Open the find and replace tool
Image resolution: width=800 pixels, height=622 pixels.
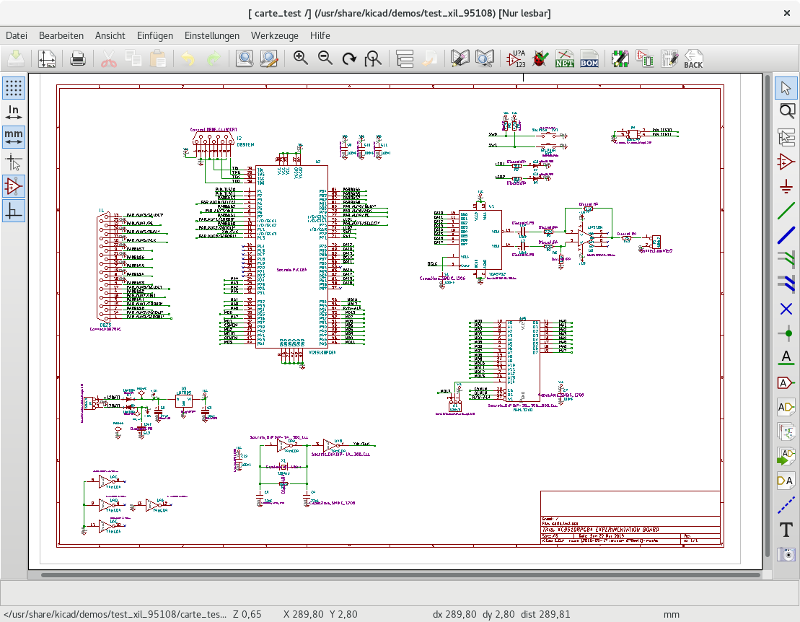(269, 59)
